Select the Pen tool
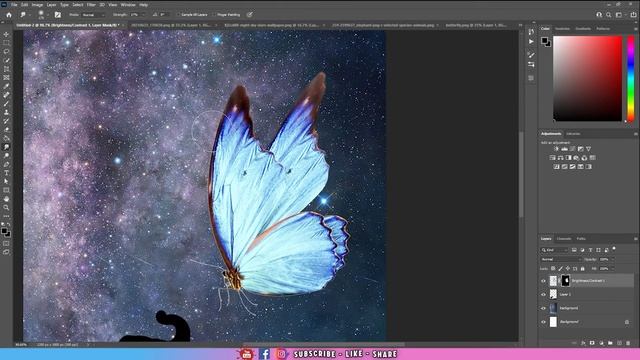This screenshot has width=640, height=360. click(6, 164)
